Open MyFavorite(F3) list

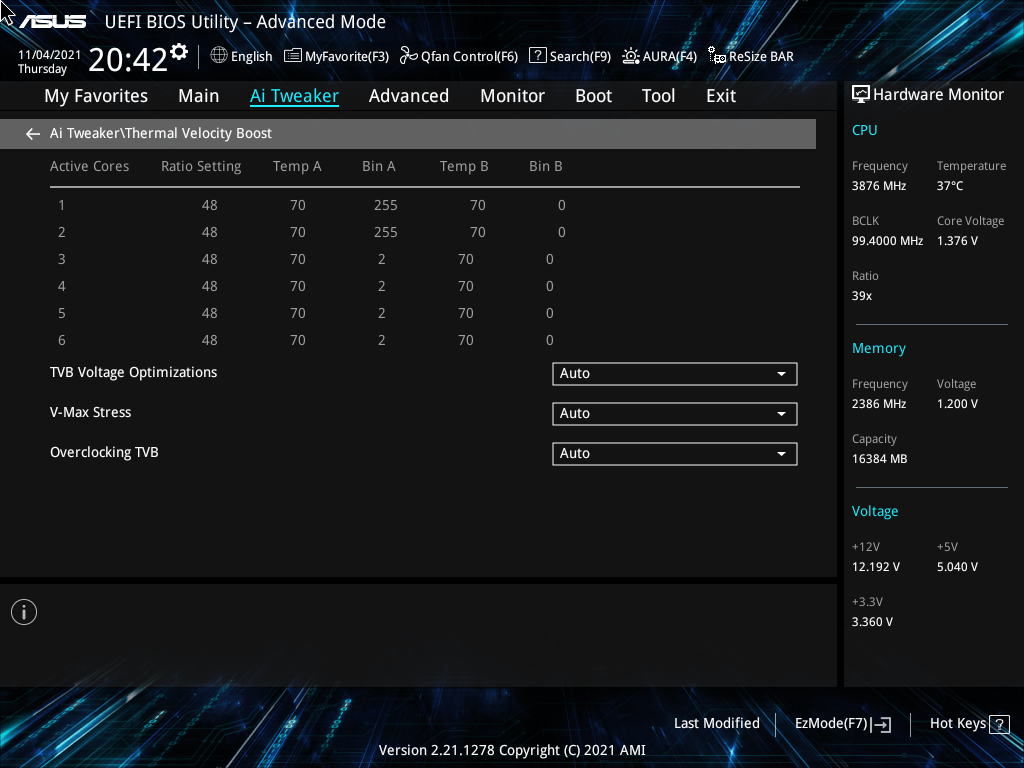click(336, 56)
